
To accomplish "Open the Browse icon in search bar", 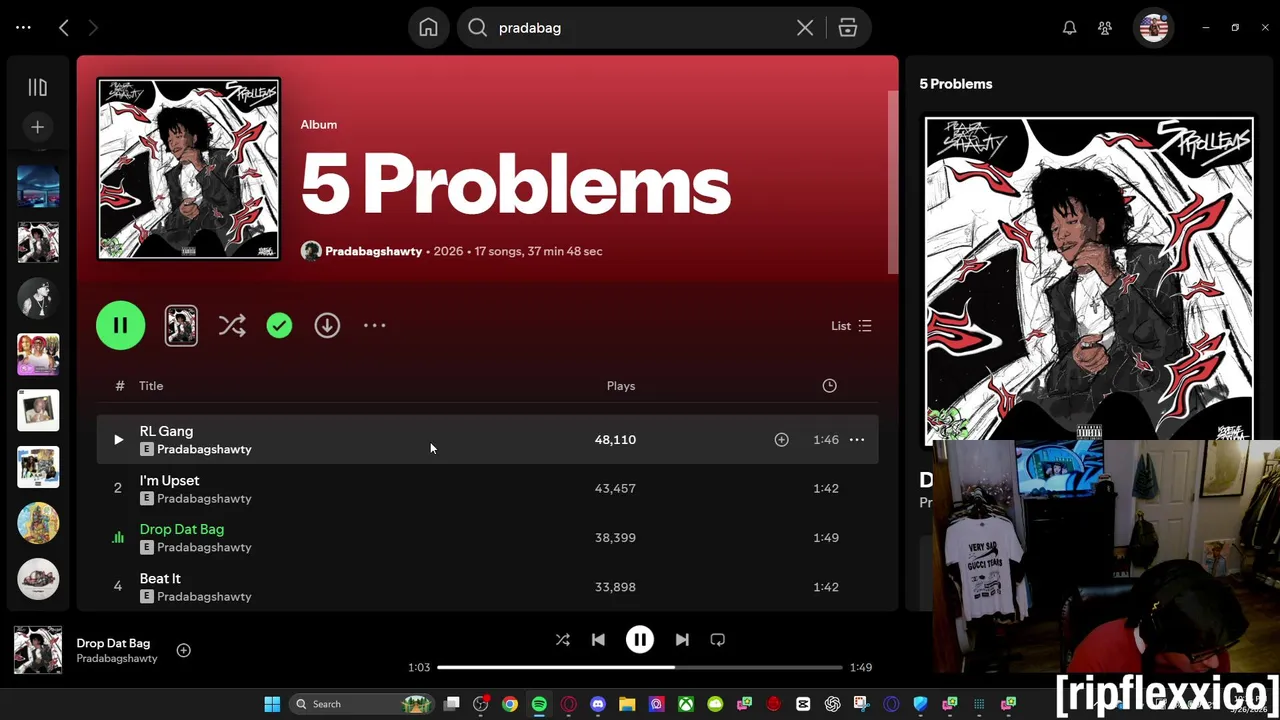I will [848, 28].
